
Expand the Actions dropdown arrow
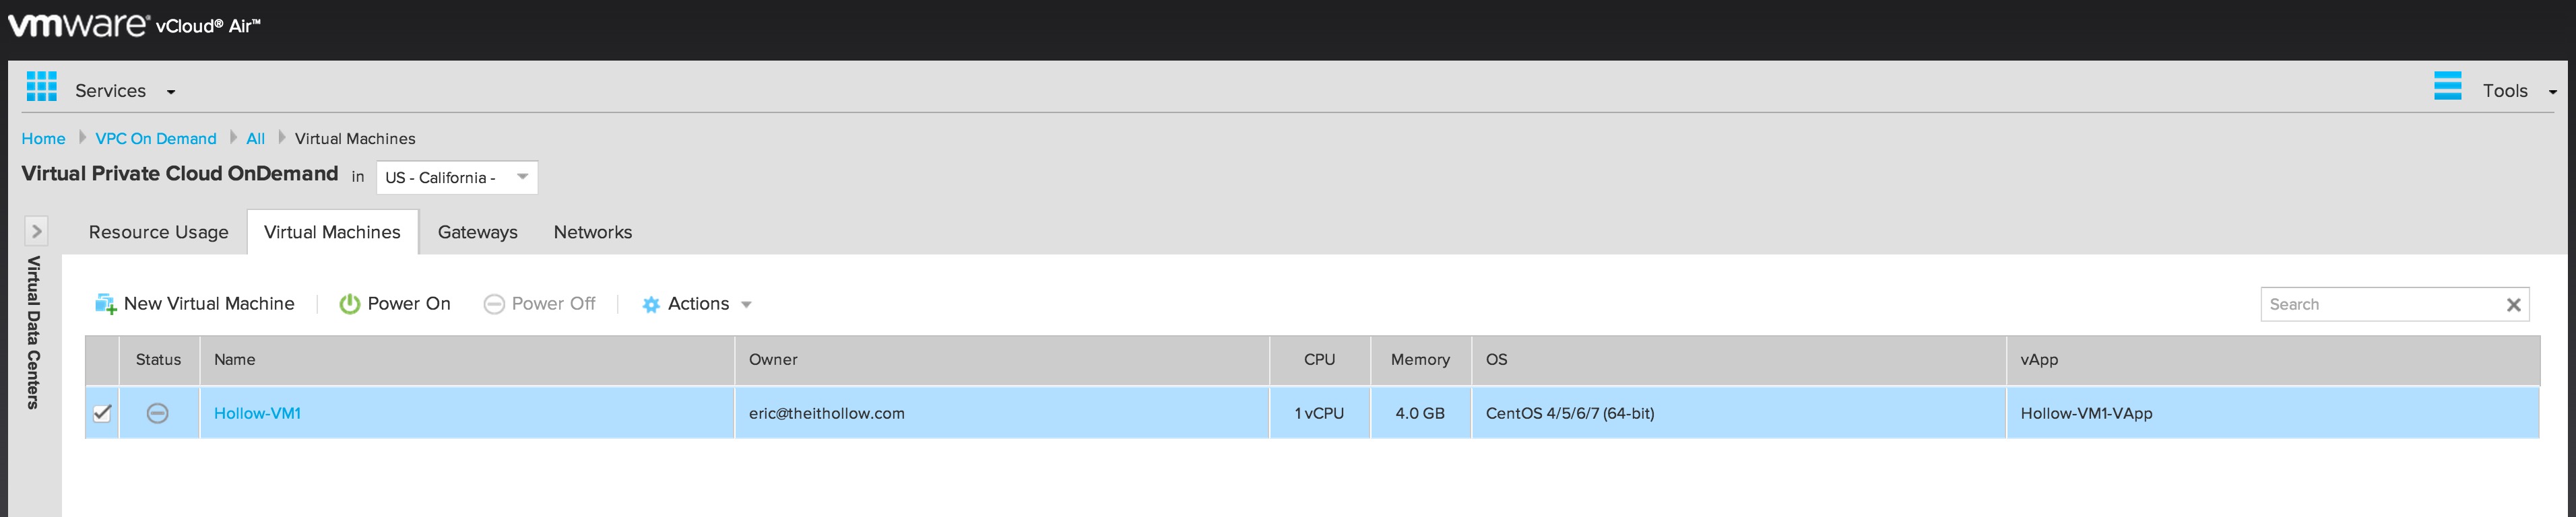(746, 305)
